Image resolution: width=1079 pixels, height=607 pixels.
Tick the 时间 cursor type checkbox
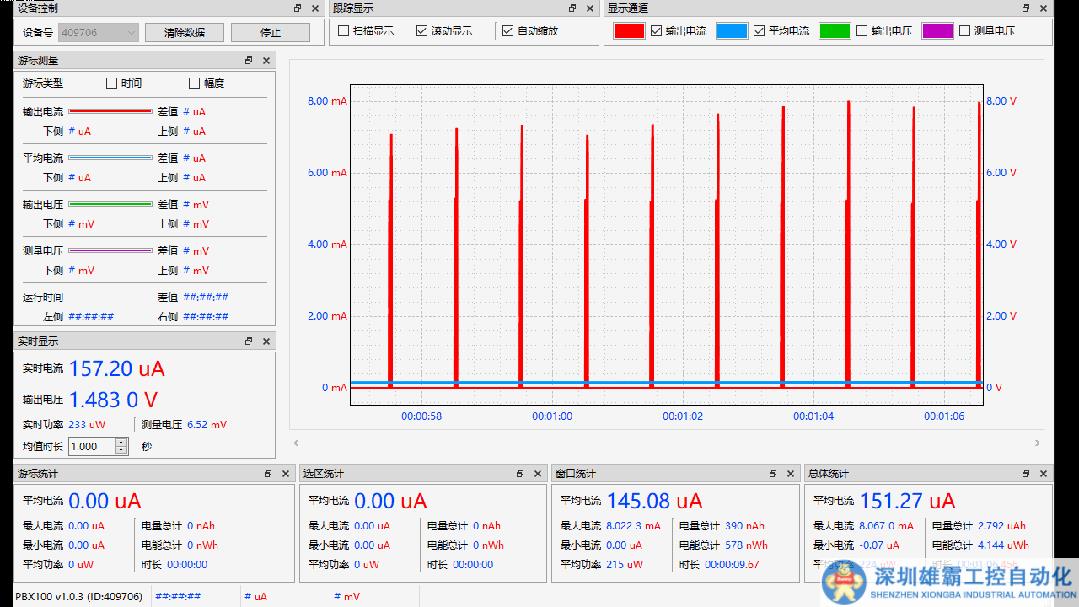[111, 83]
